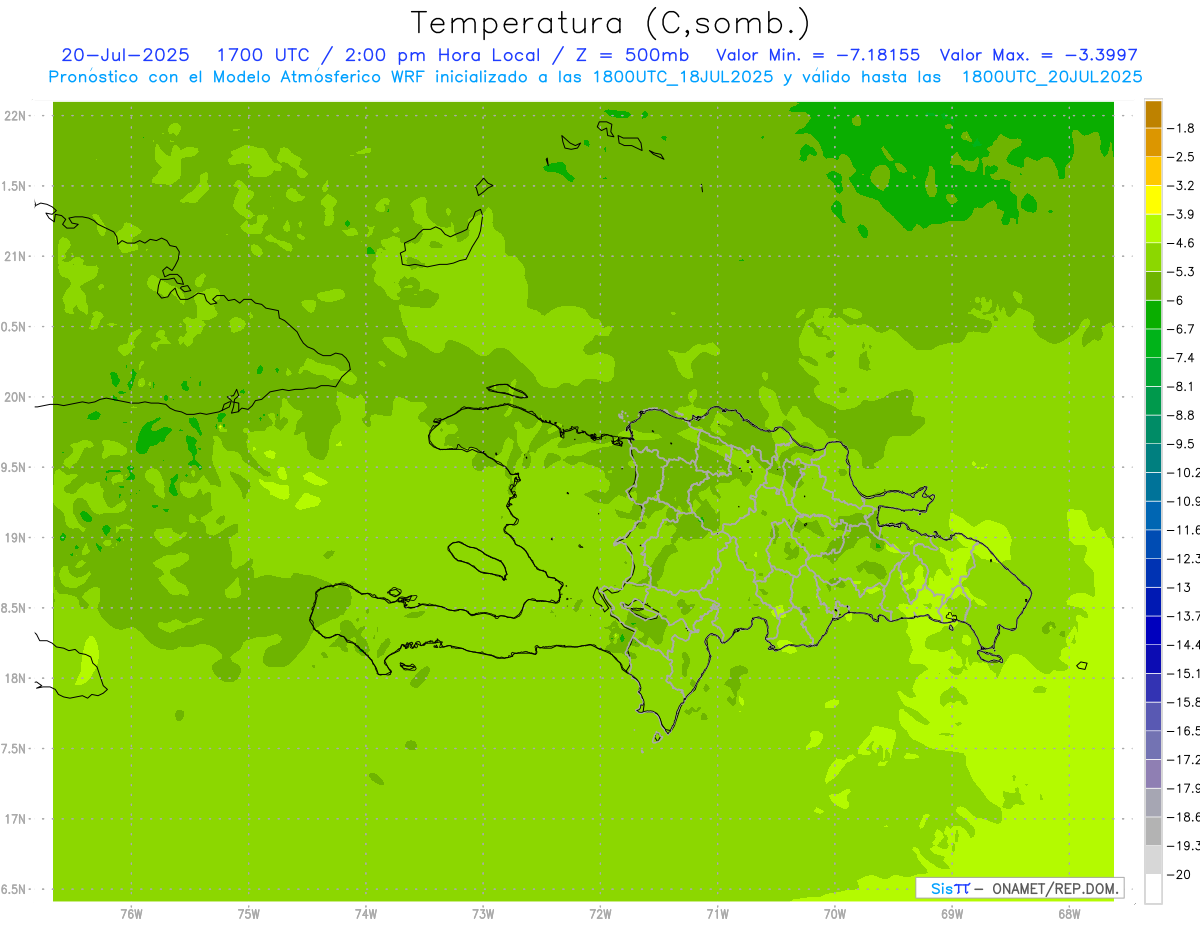1200x927 pixels.
Task: Click the "72W" longitude axis label
Action: 601,913
